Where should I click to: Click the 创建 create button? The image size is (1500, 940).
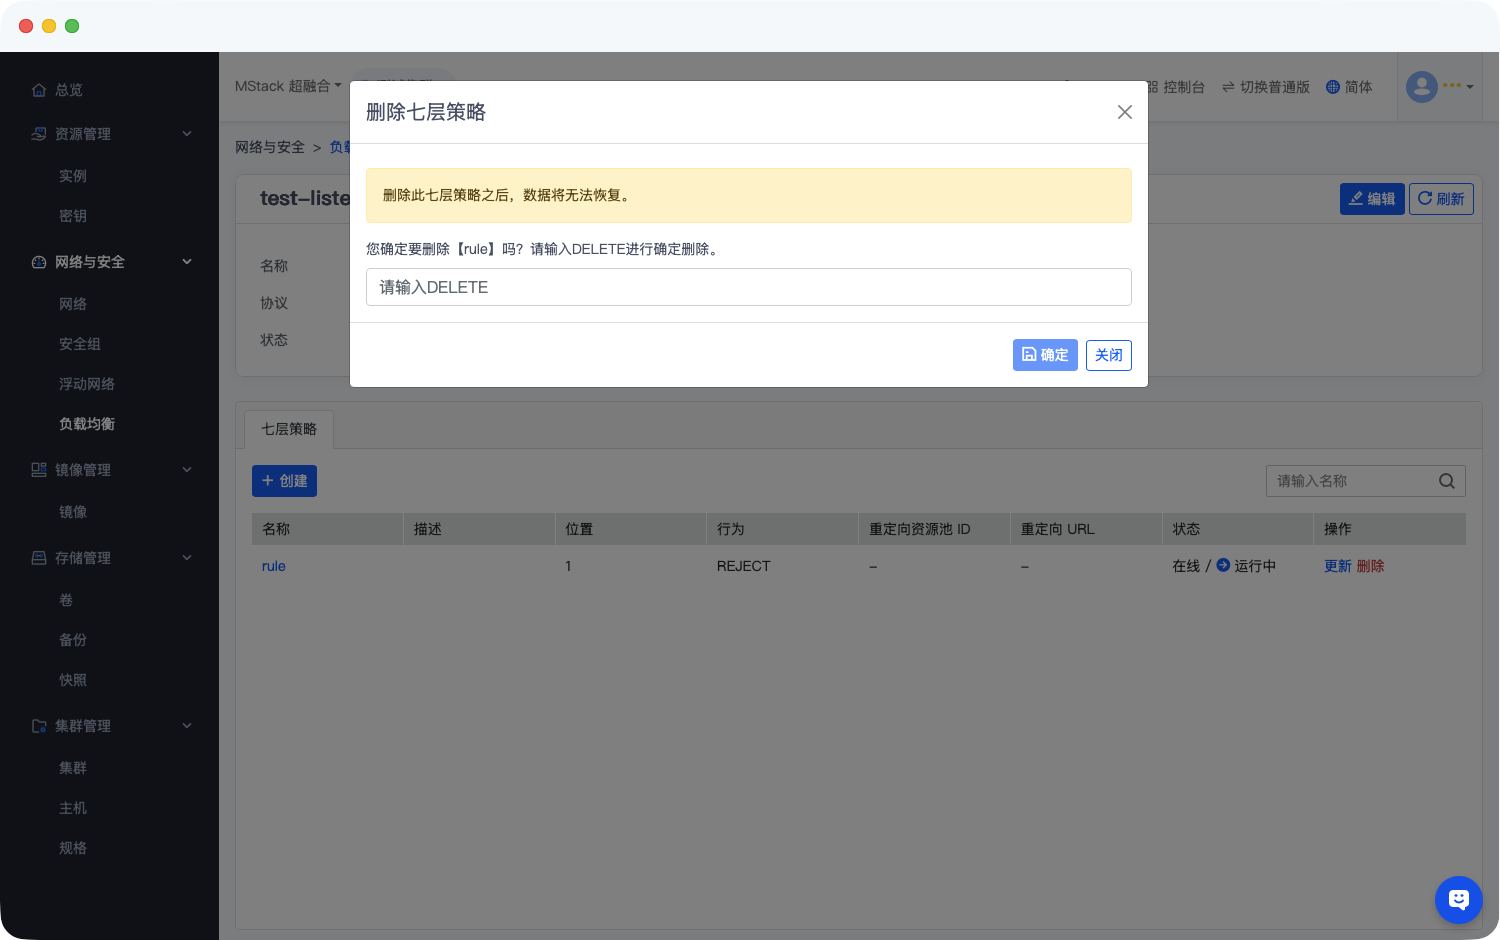coord(284,481)
